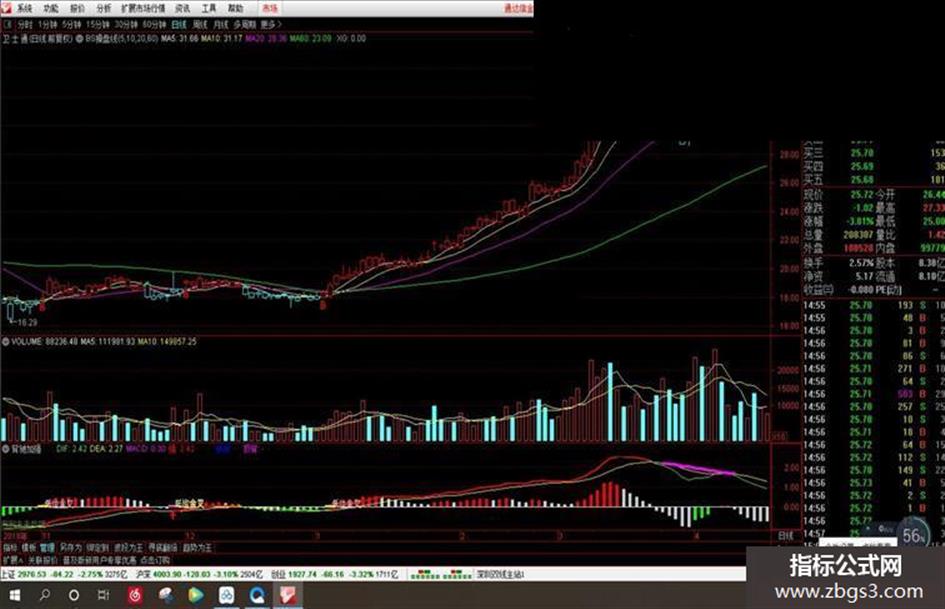Open the blue Q browser taskbar icon
This screenshot has height=609, width=945.
[257, 595]
